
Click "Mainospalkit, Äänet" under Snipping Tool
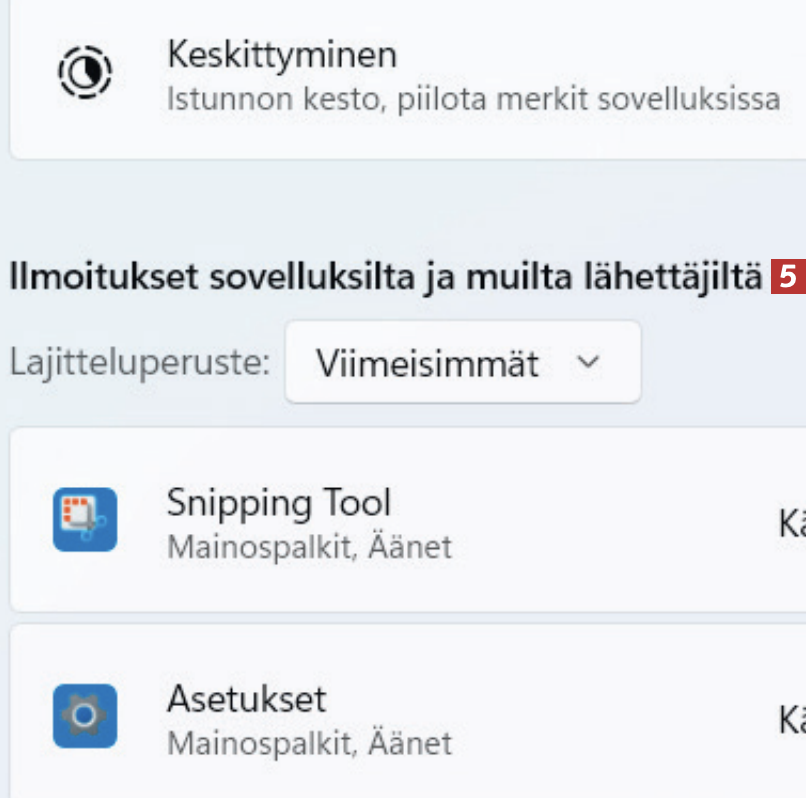[309, 547]
